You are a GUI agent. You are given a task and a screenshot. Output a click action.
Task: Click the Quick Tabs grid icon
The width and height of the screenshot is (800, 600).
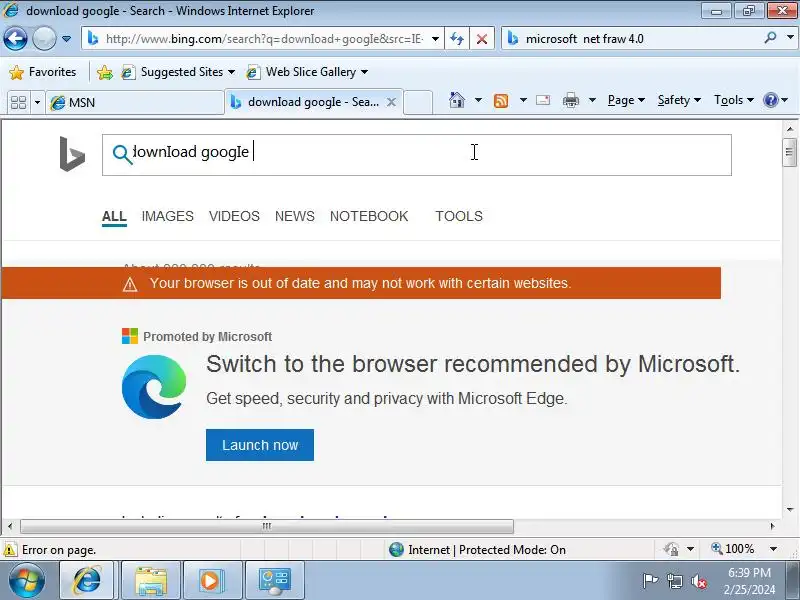[18, 103]
